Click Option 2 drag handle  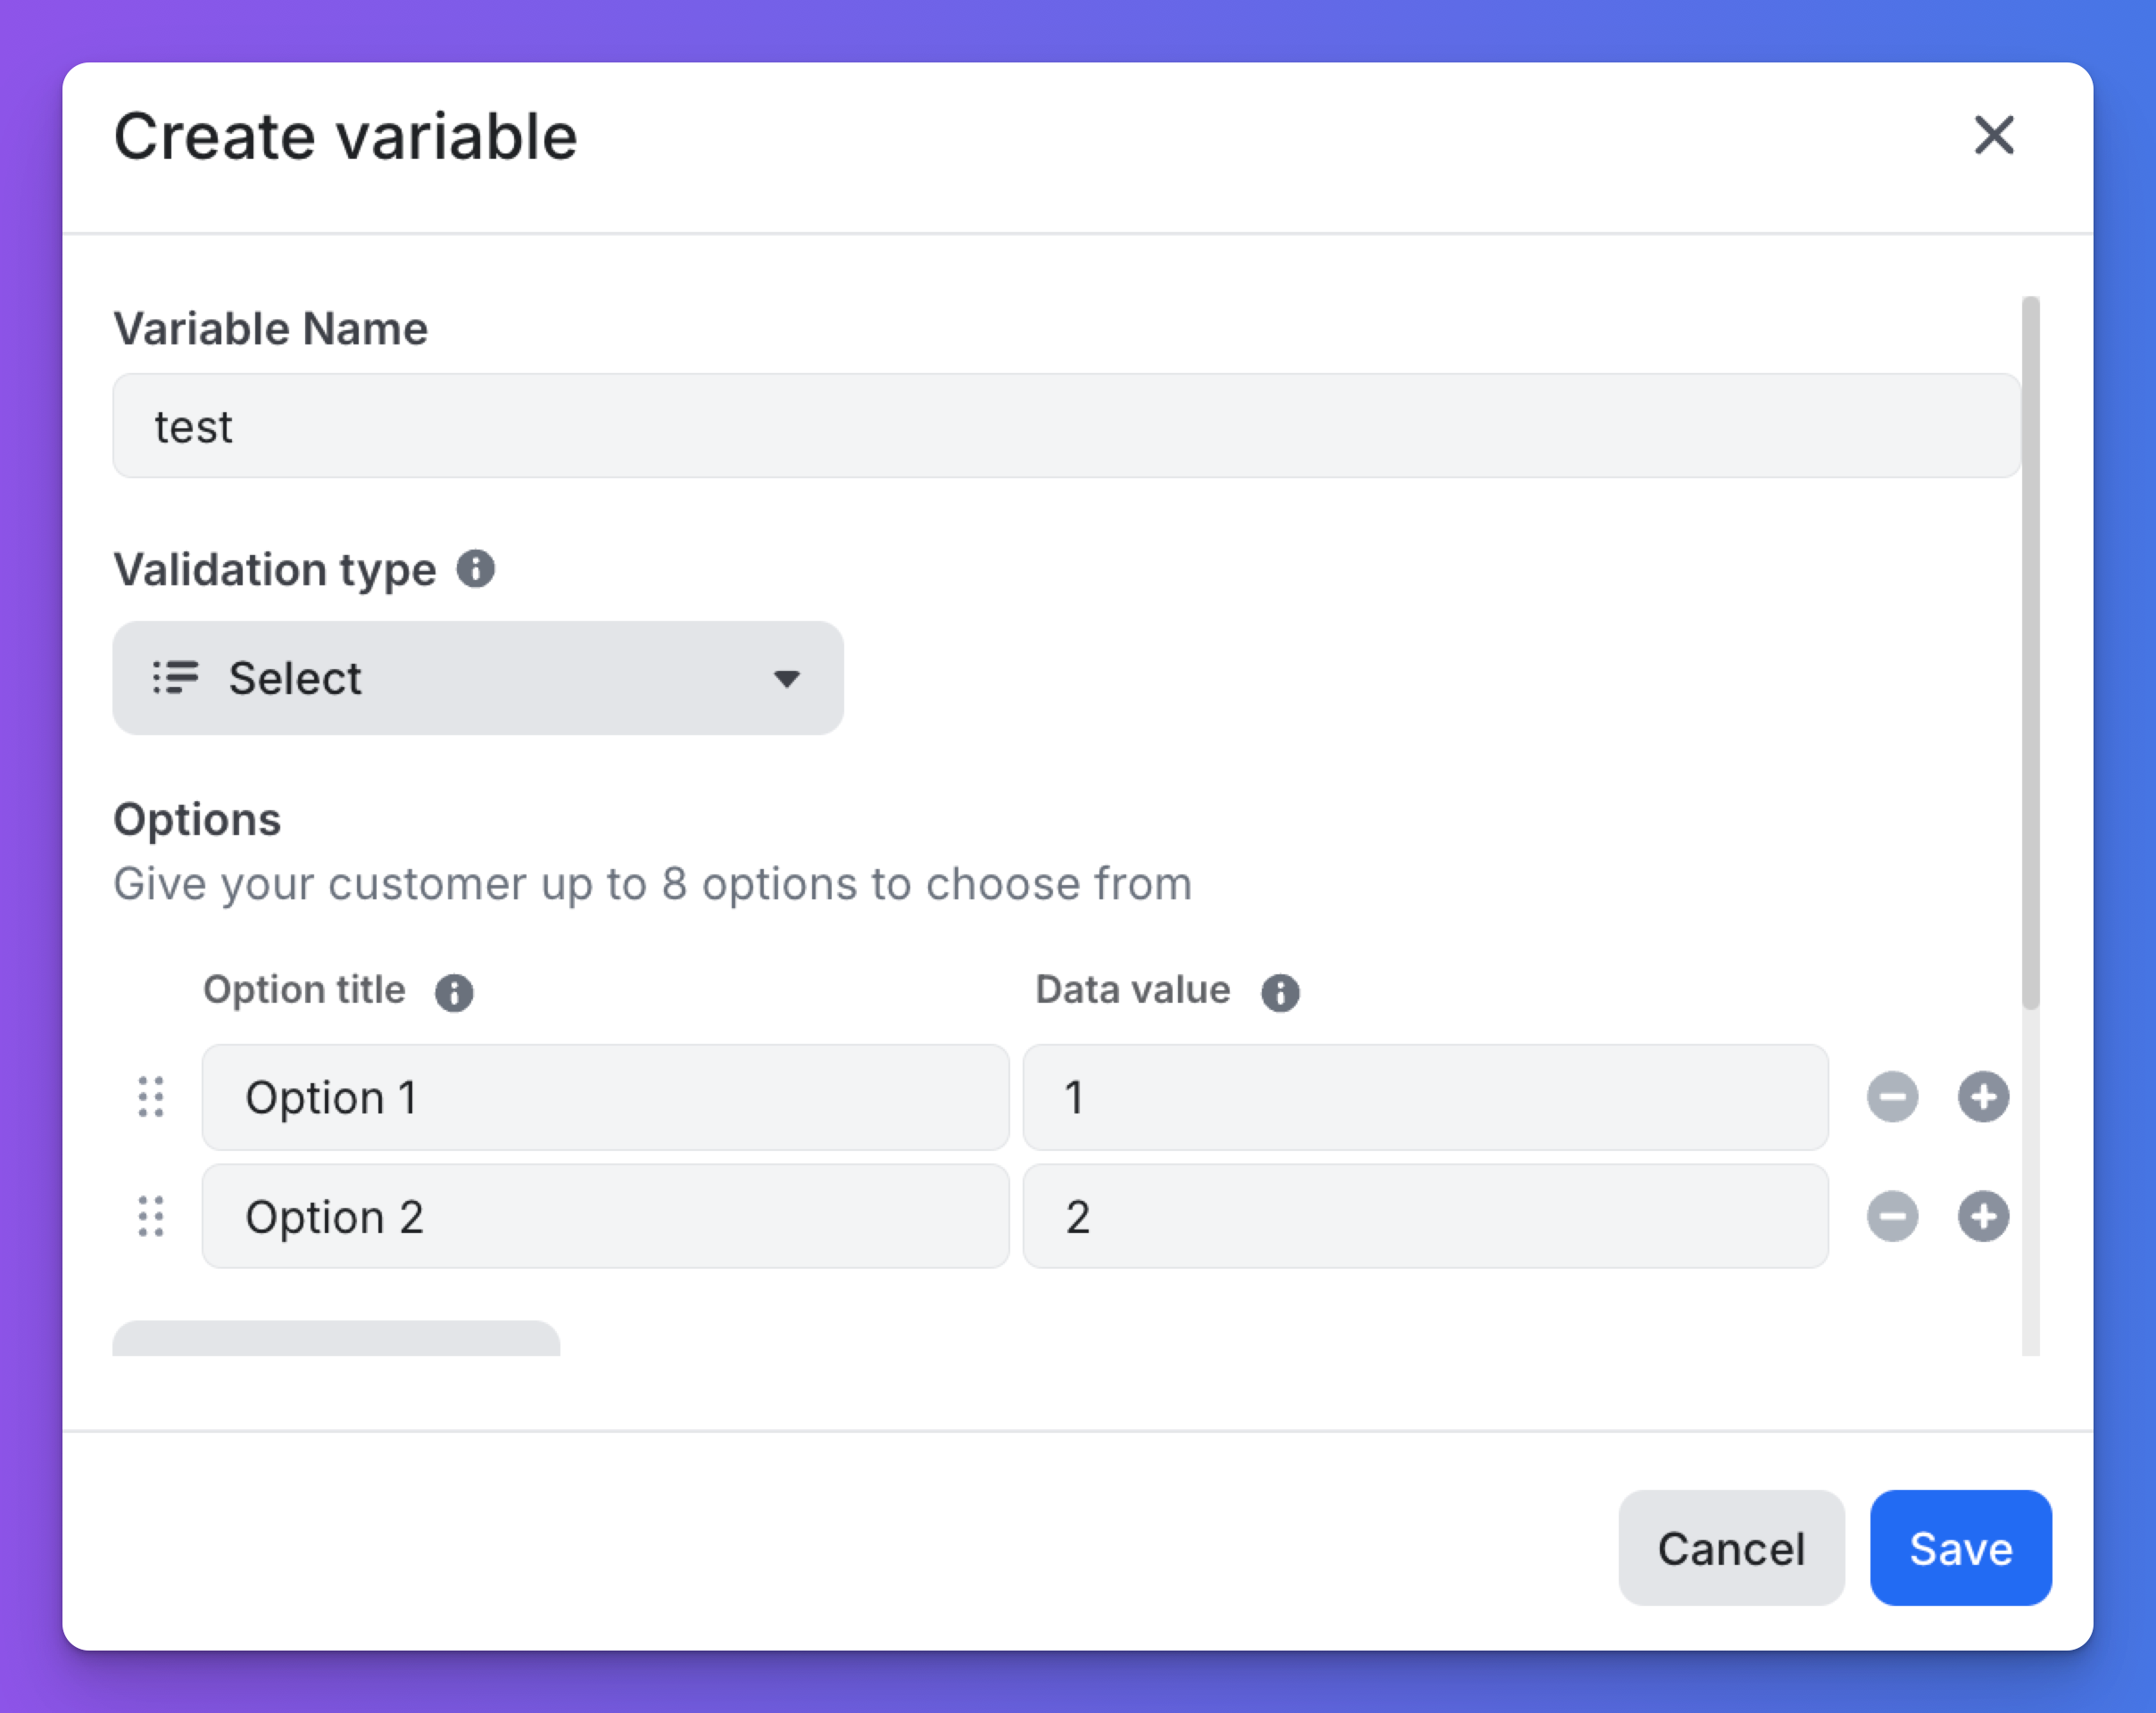[x=151, y=1216]
